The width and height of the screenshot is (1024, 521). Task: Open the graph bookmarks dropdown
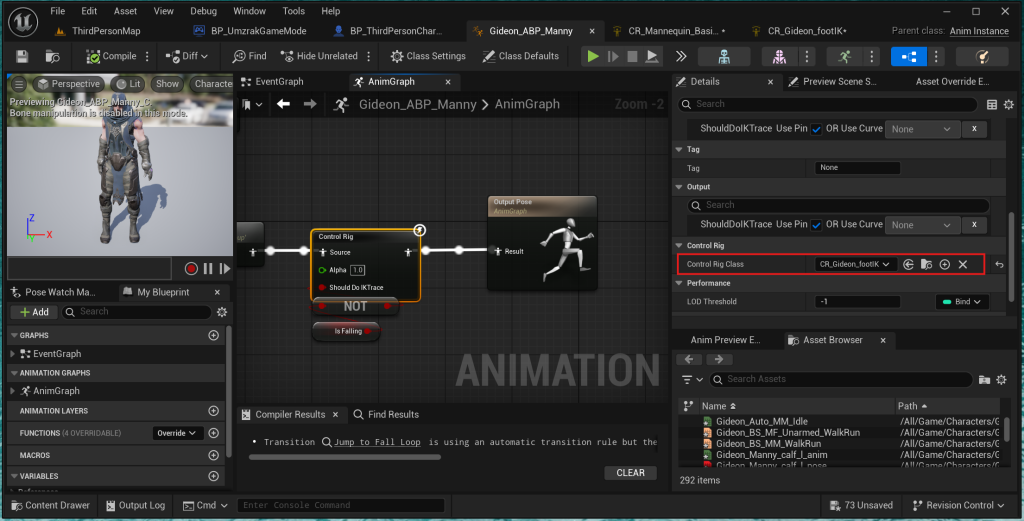tap(252, 104)
